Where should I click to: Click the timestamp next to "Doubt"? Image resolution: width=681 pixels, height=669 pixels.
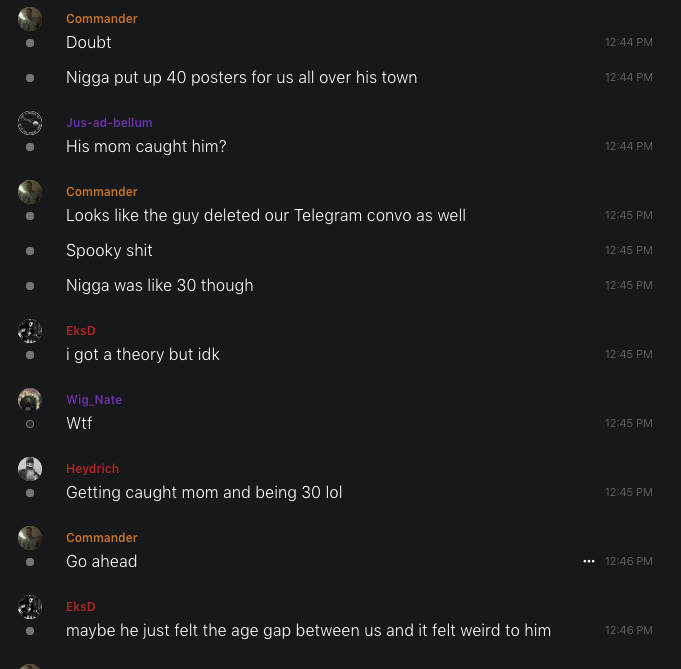(x=628, y=43)
